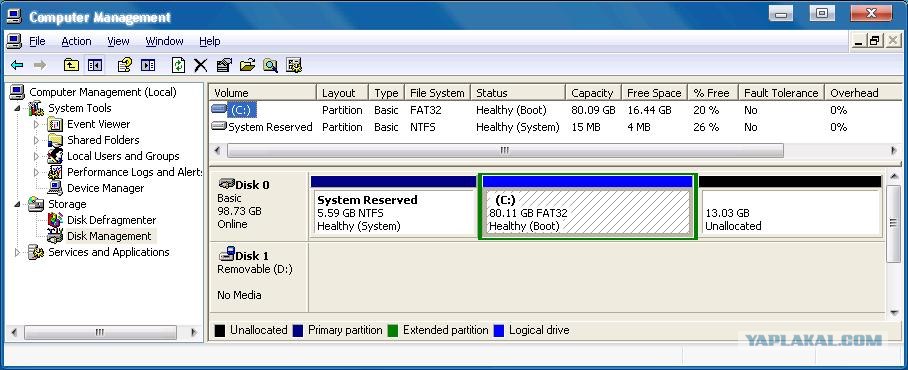Click the Help question-mark toolbar icon
Viewport: 908px width, 370px height.
pyautogui.click(x=125, y=65)
